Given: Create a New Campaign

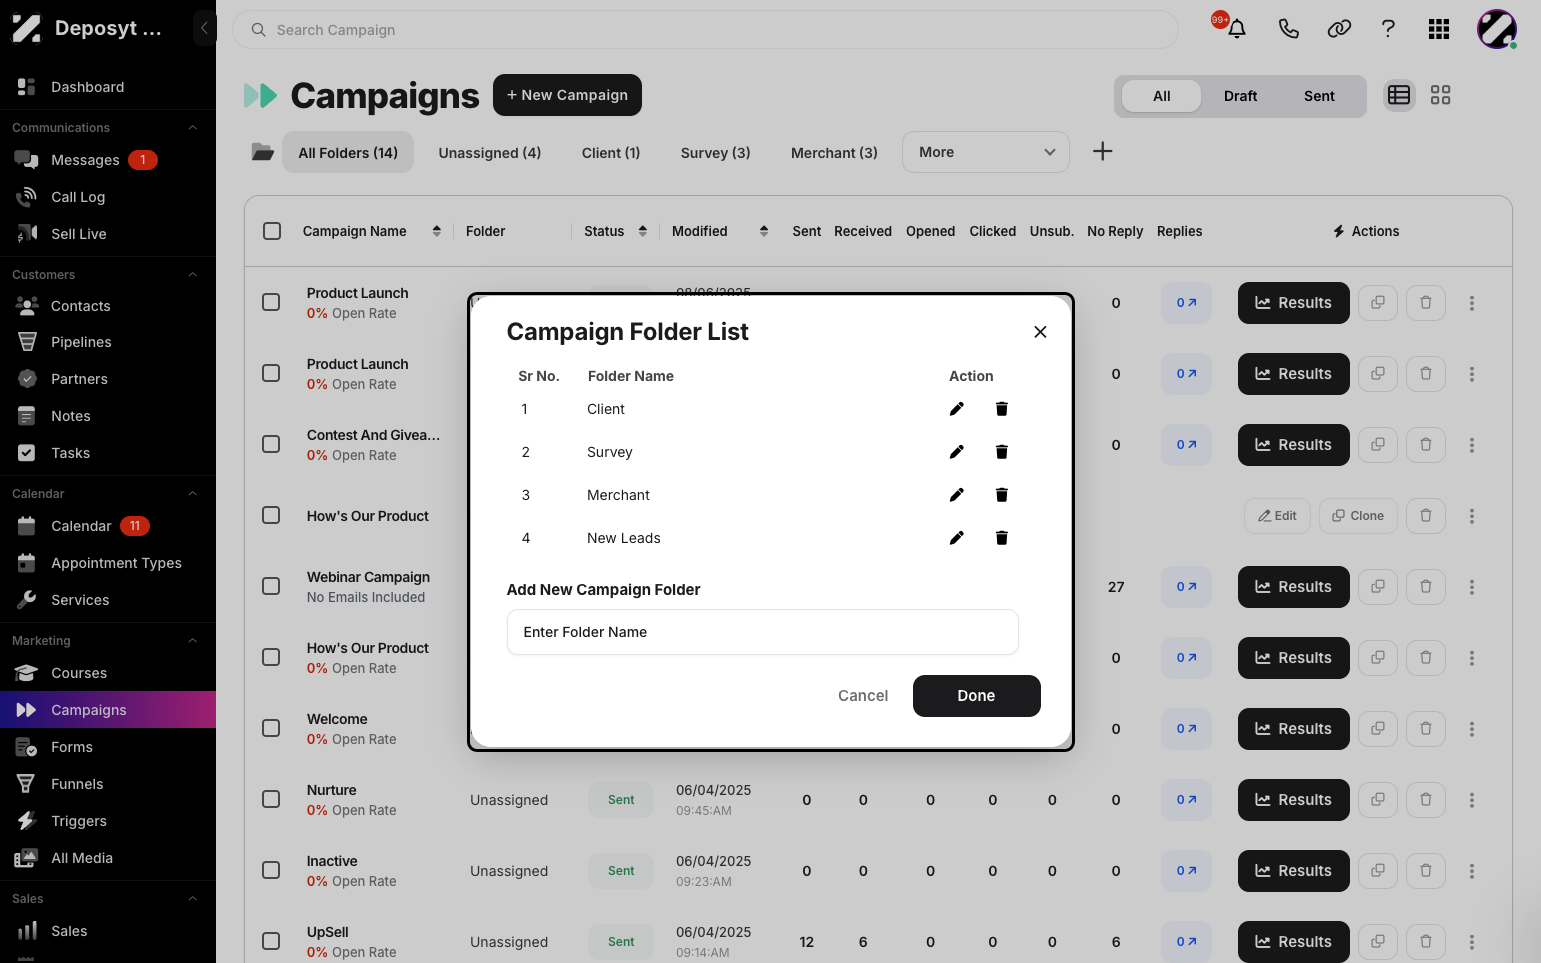Looking at the screenshot, I should (567, 95).
